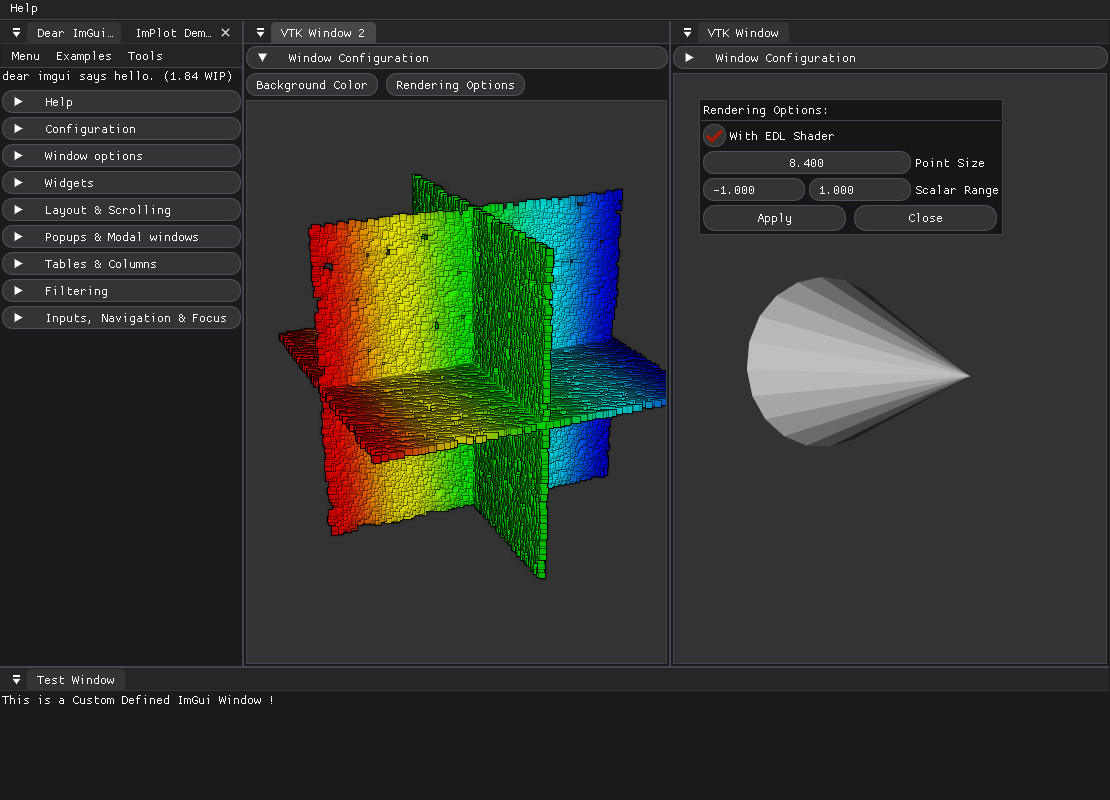Collapse Window Configuration in VTK Window 2

457,58
